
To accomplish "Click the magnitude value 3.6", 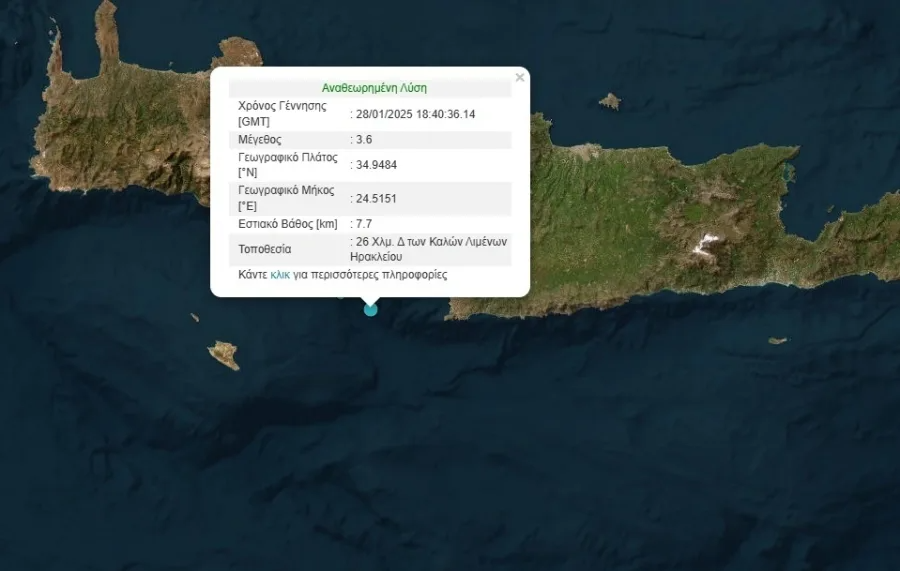I will (363, 140).
